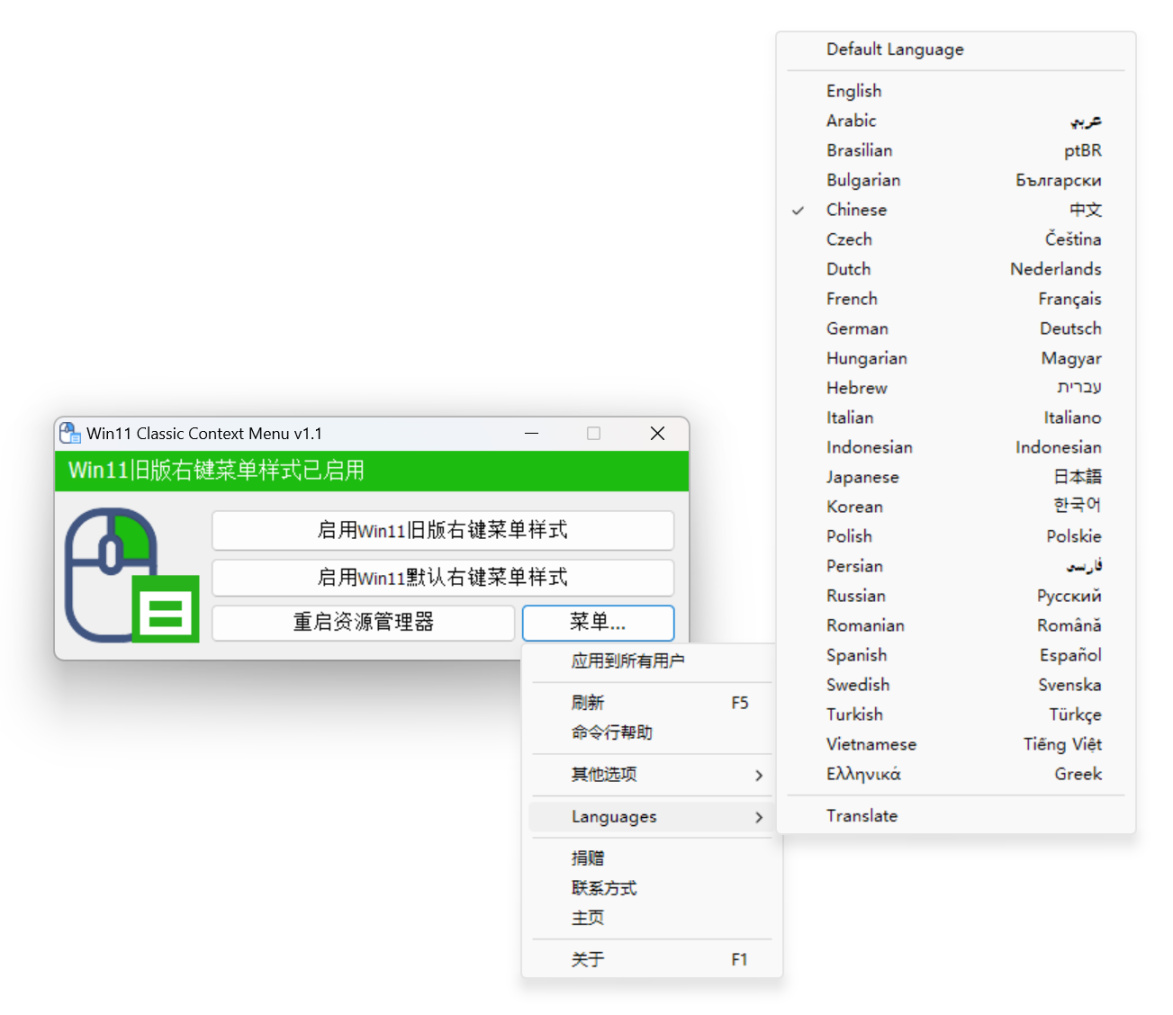Select Vietnamese language
This screenshot has width=1173, height=1015.
pyautogui.click(x=955, y=744)
